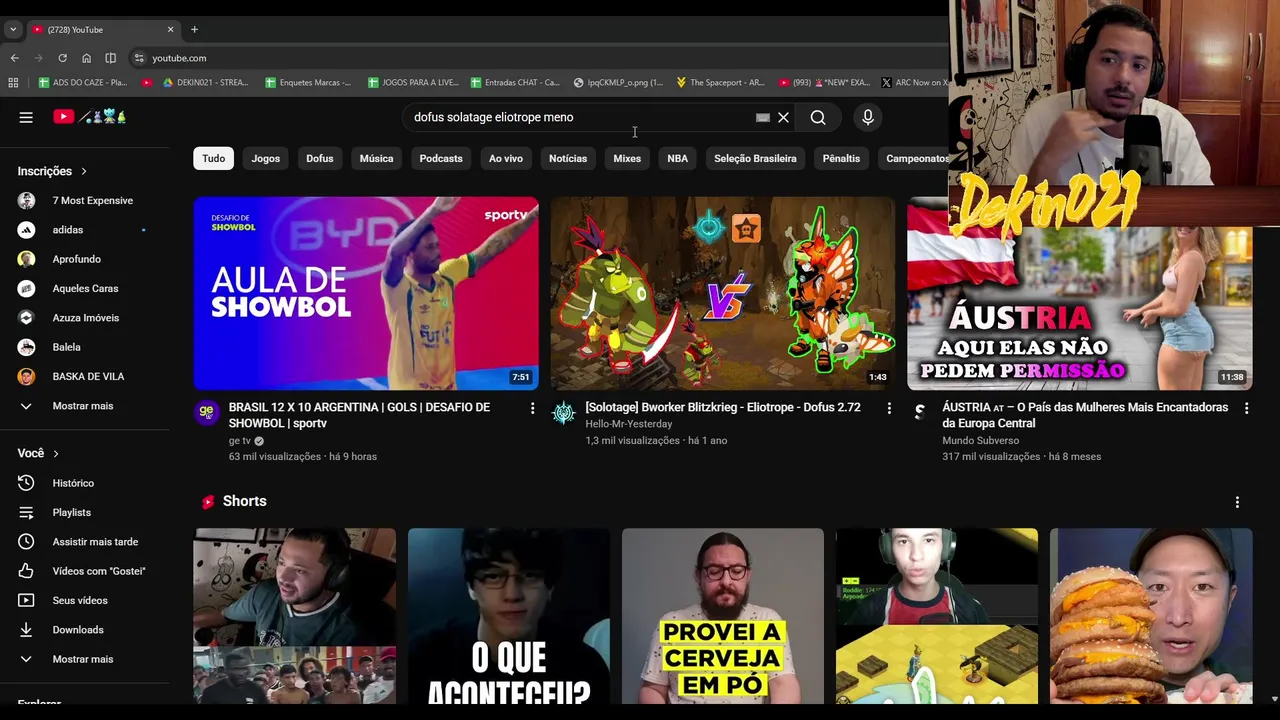Clear the search box with the X
The width and height of the screenshot is (1280, 720).
[783, 117]
